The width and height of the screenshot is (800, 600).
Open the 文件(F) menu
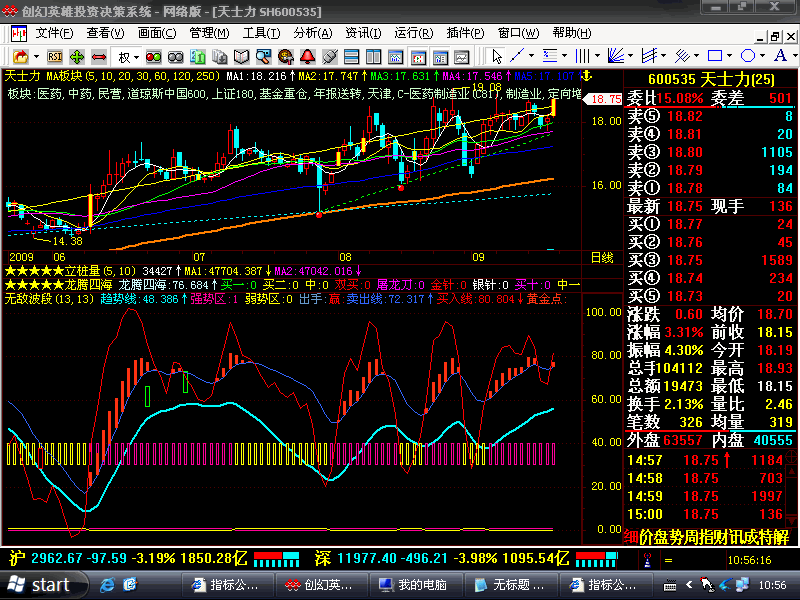[x=54, y=33]
